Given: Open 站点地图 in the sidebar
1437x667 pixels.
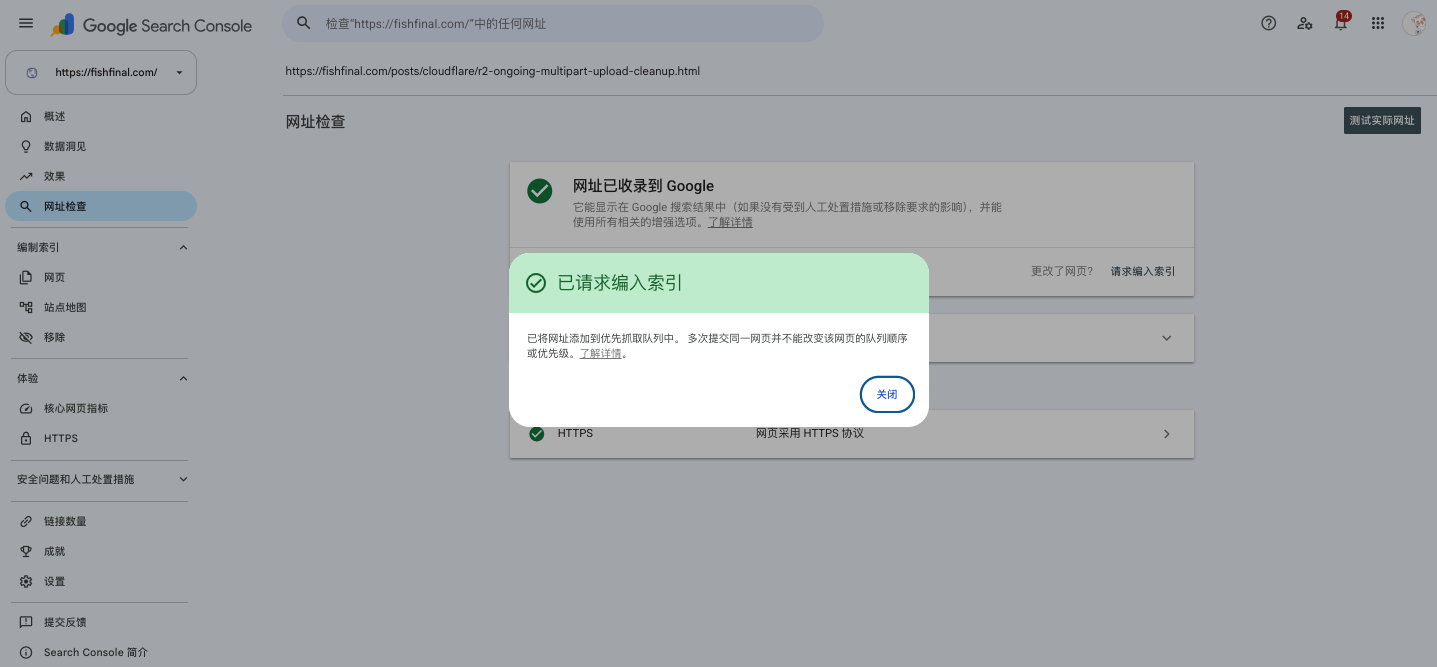Looking at the screenshot, I should pyautogui.click(x=101, y=307).
